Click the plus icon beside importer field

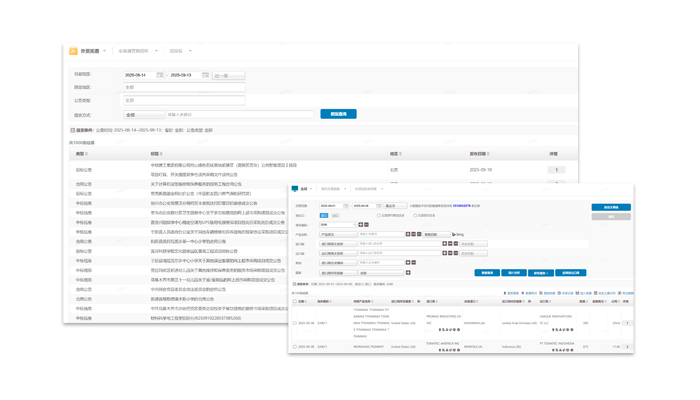445,244
